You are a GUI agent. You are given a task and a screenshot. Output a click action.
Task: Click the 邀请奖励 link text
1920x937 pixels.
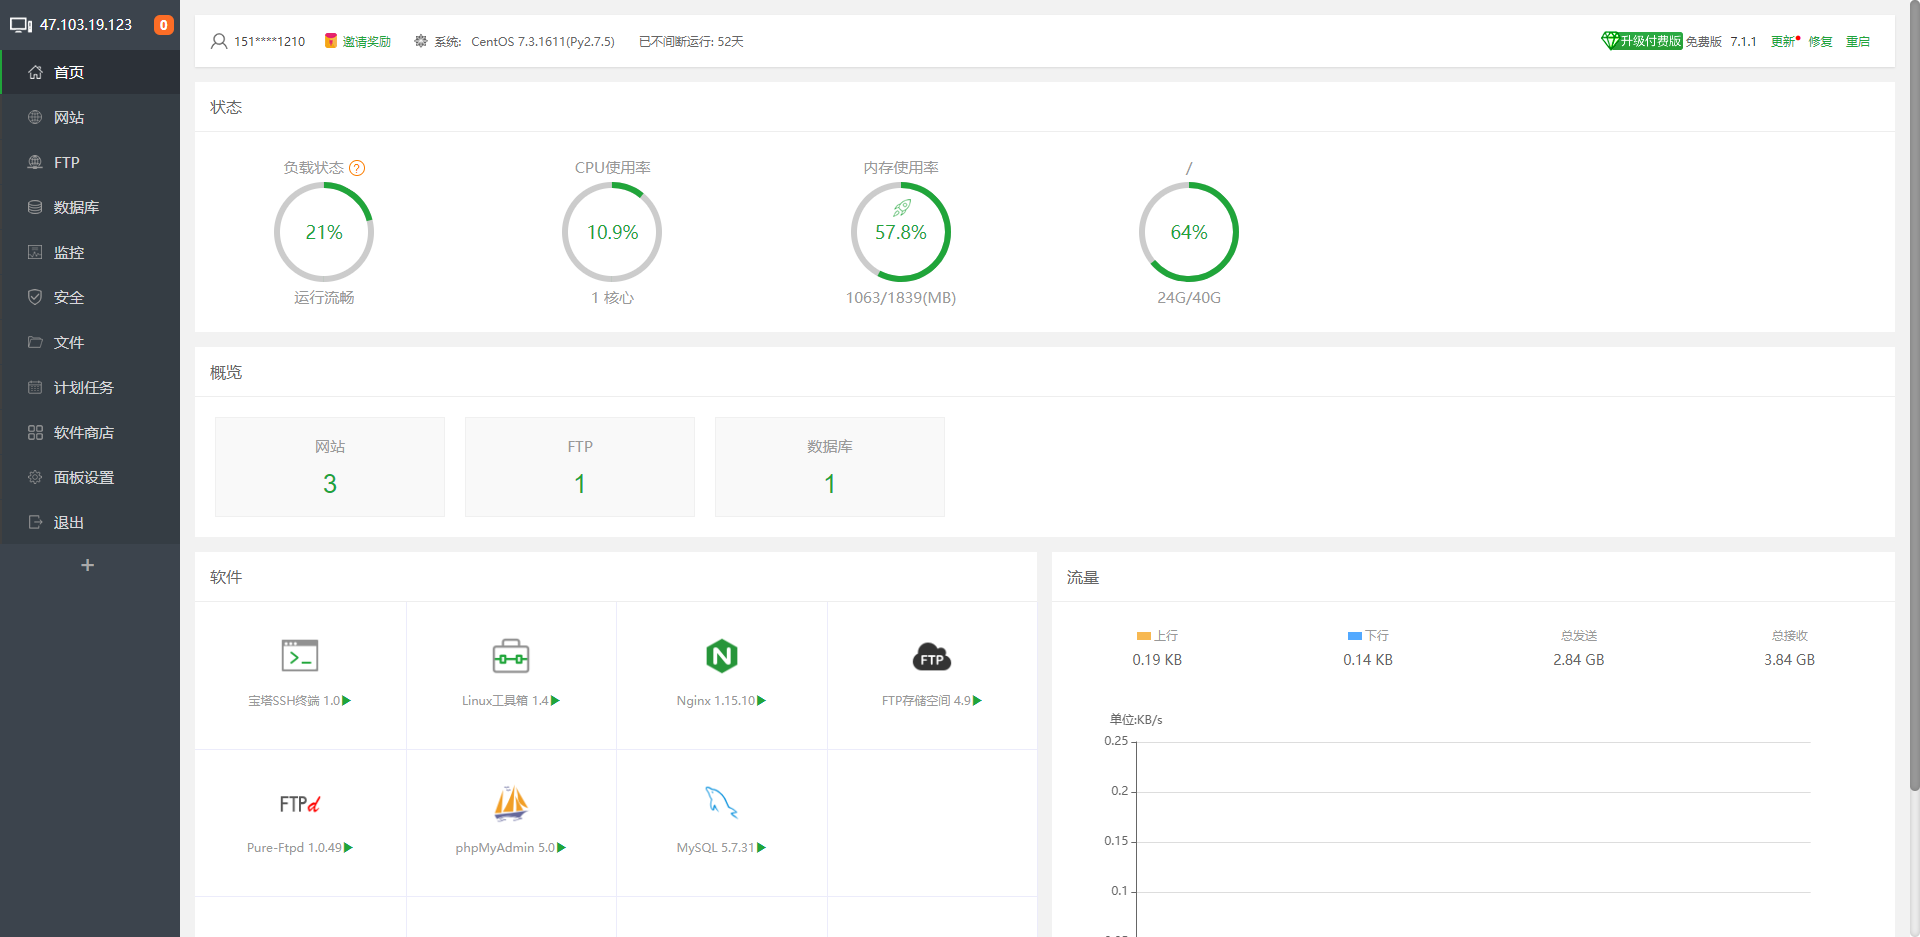(x=367, y=42)
